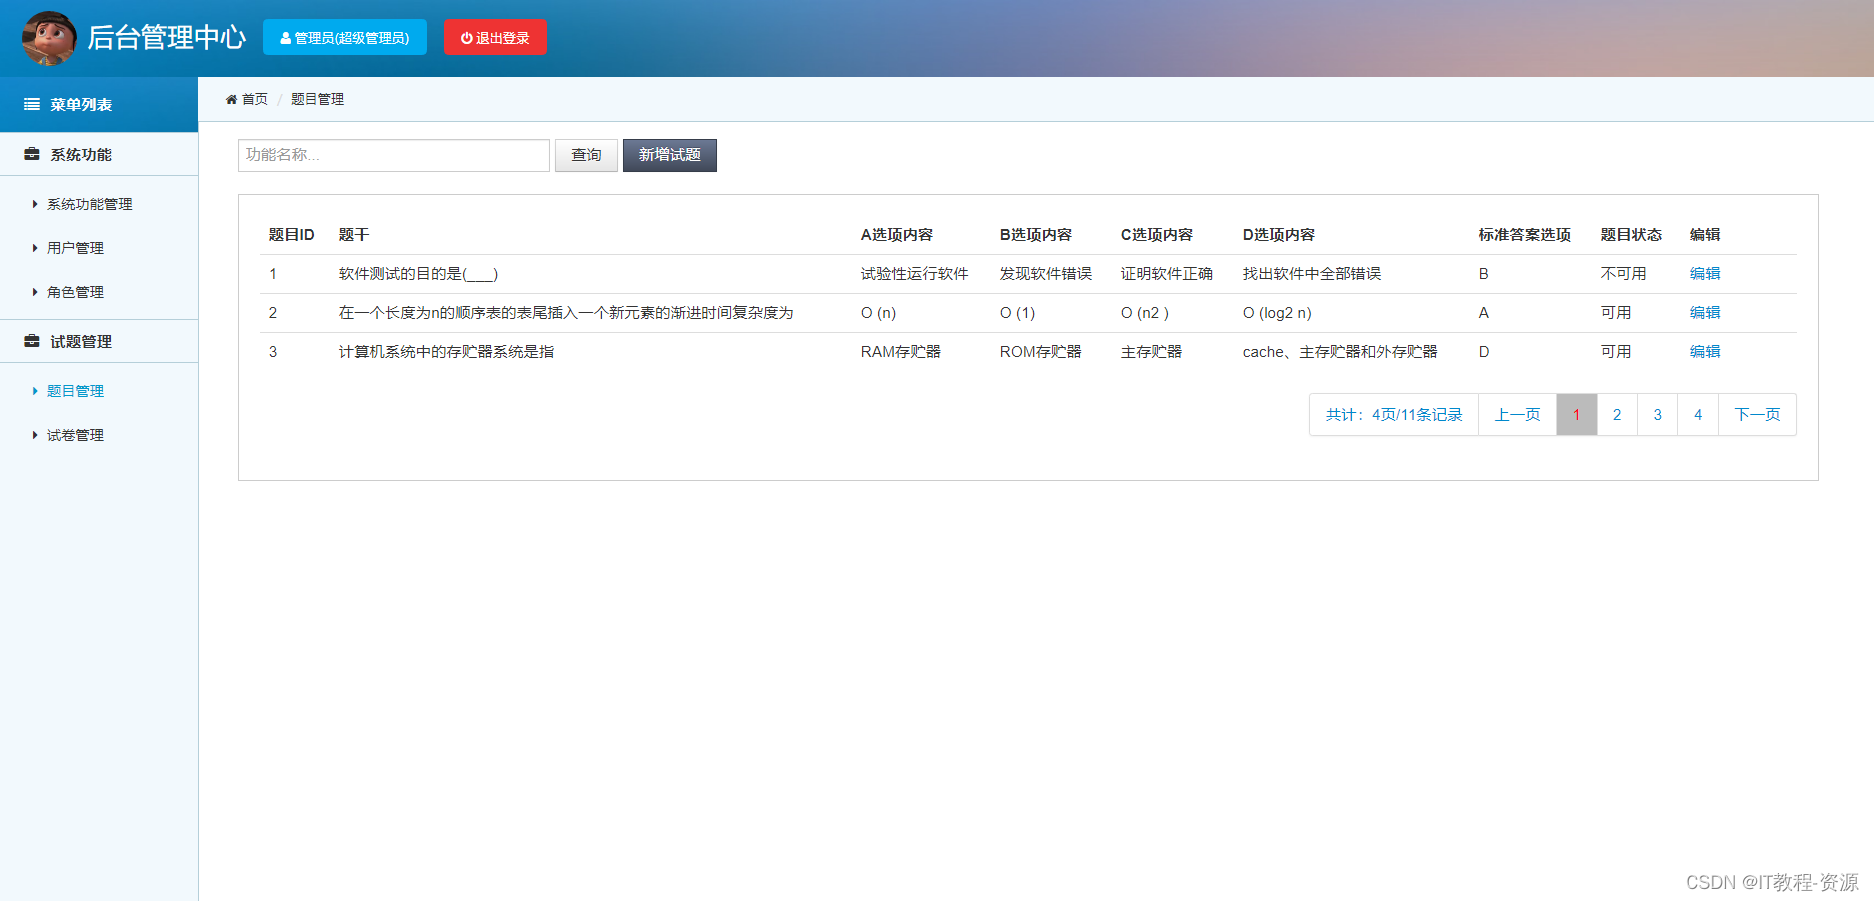Select pagination page 3
The image size is (1874, 901).
tap(1658, 415)
